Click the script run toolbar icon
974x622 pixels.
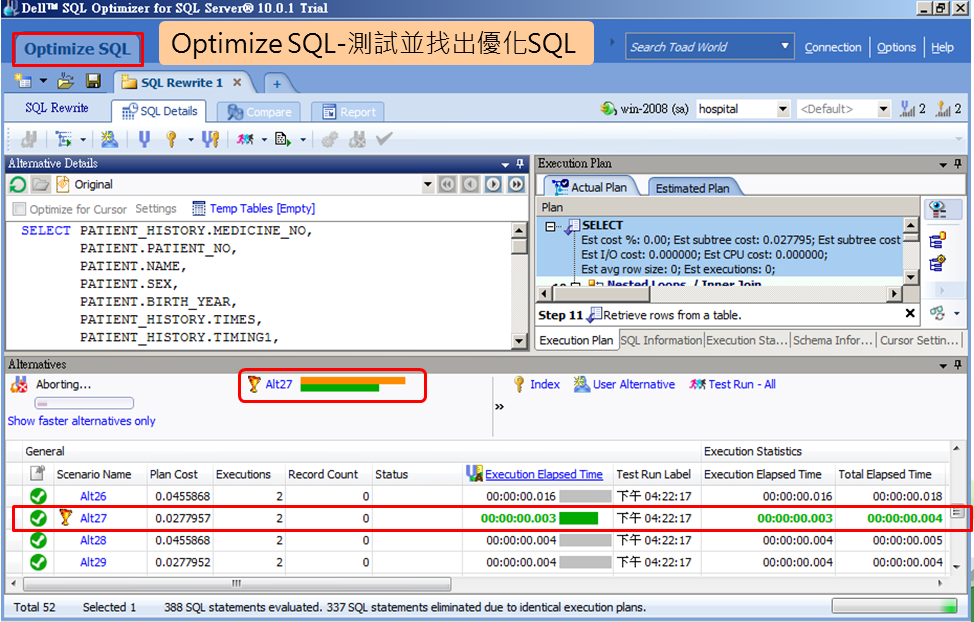click(283, 139)
